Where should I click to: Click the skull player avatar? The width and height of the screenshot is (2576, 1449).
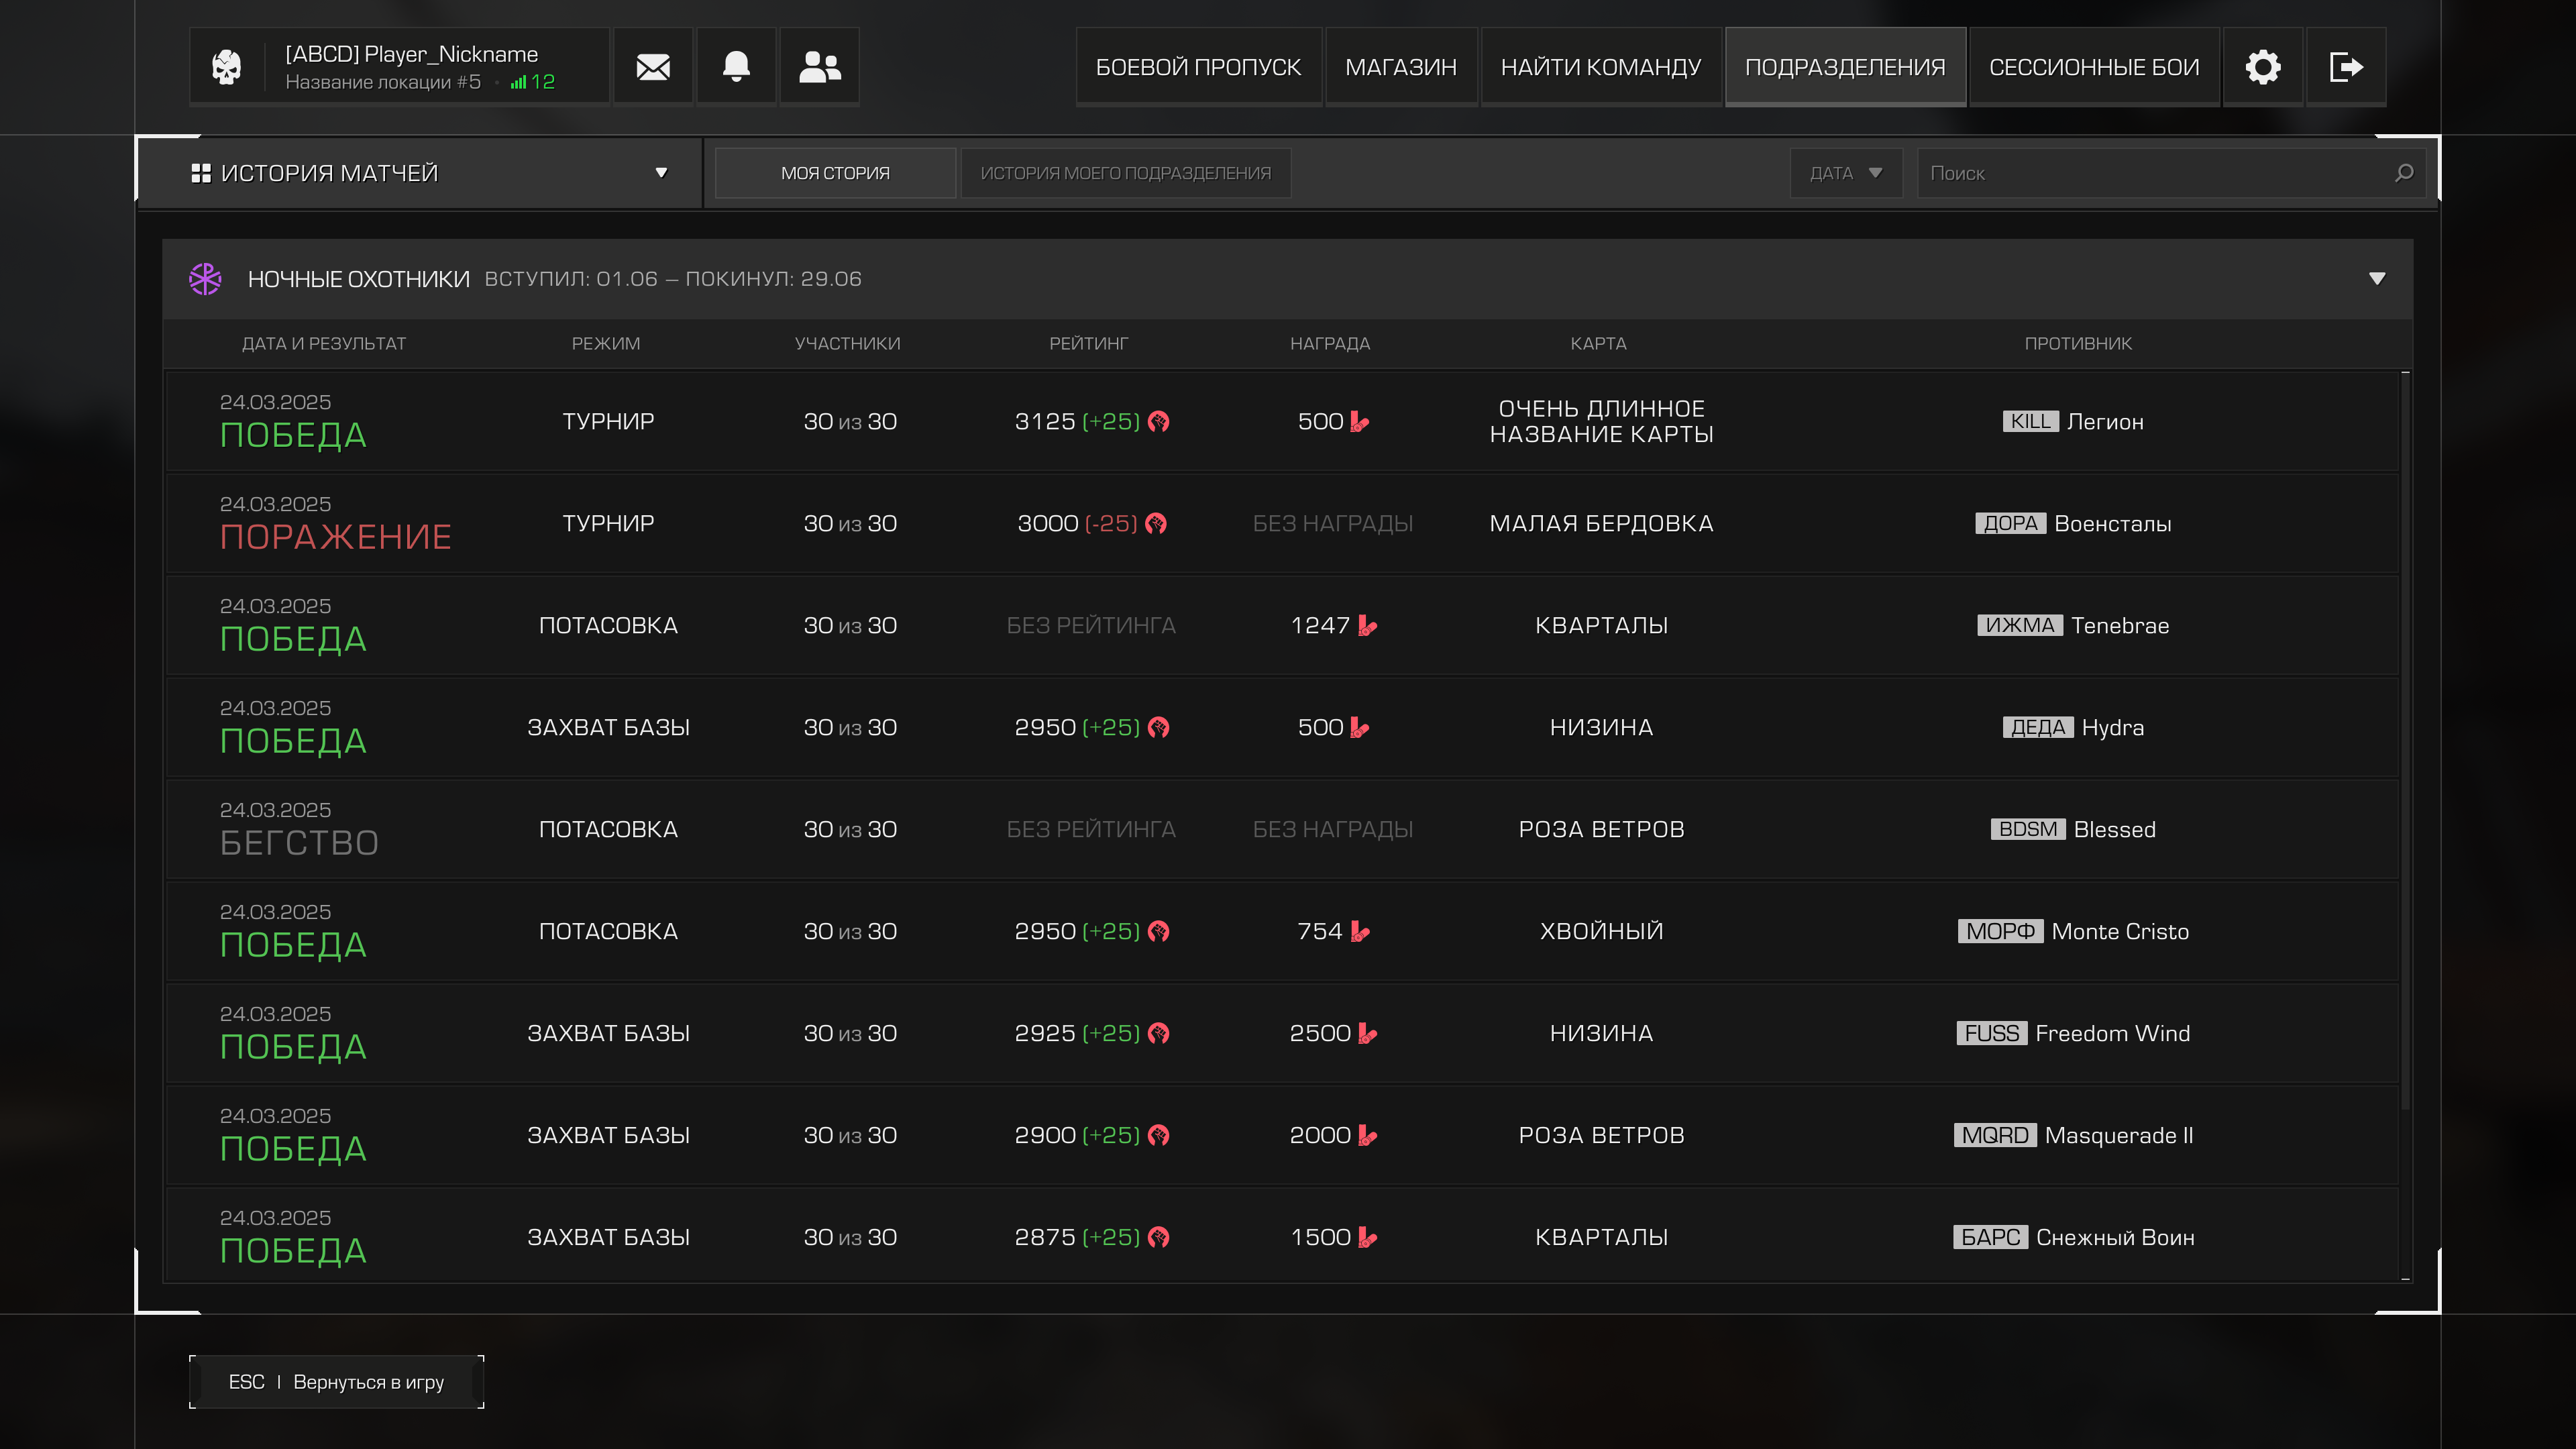[x=227, y=67]
